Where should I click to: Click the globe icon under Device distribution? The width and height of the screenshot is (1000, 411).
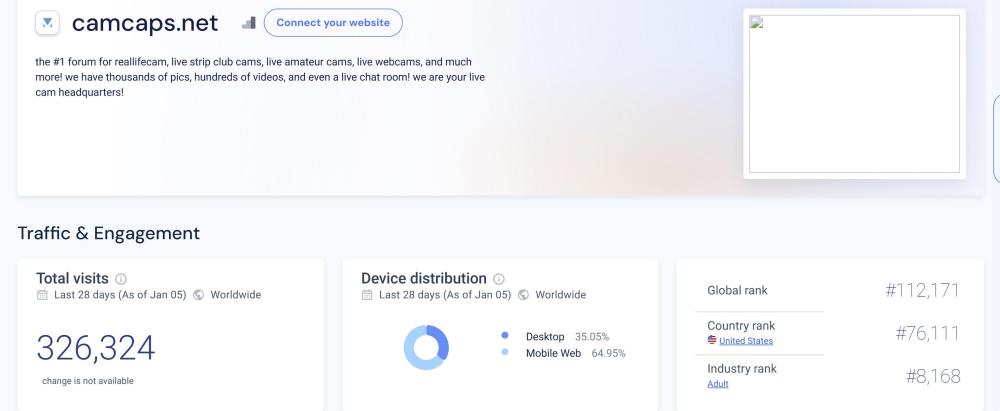(523, 295)
